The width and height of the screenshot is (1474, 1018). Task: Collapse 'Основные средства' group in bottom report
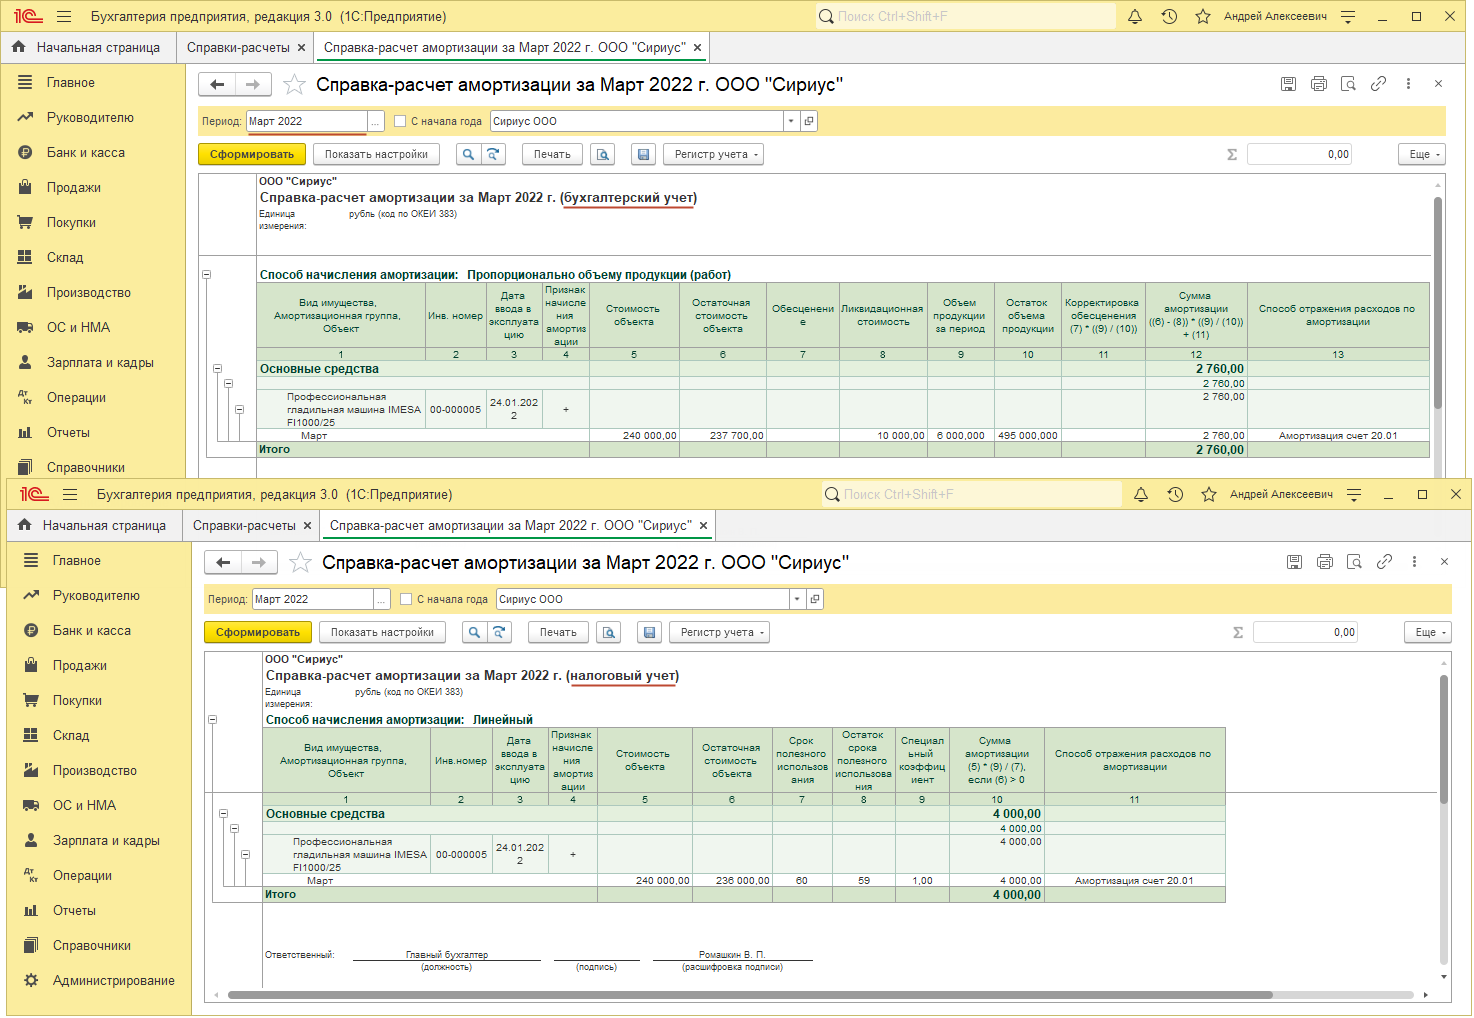tap(223, 814)
